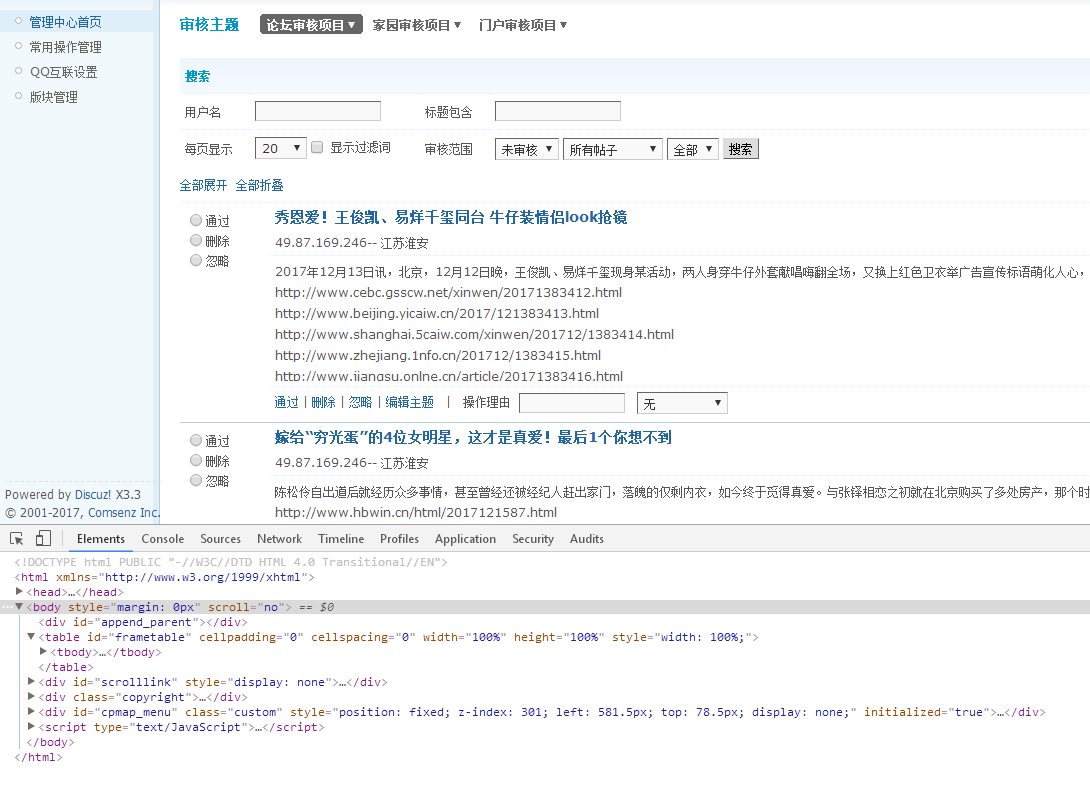Select the 通过 radio for the 秀恩爱 post
Image resolution: width=1090 pixels, height=785 pixels.
point(196,220)
